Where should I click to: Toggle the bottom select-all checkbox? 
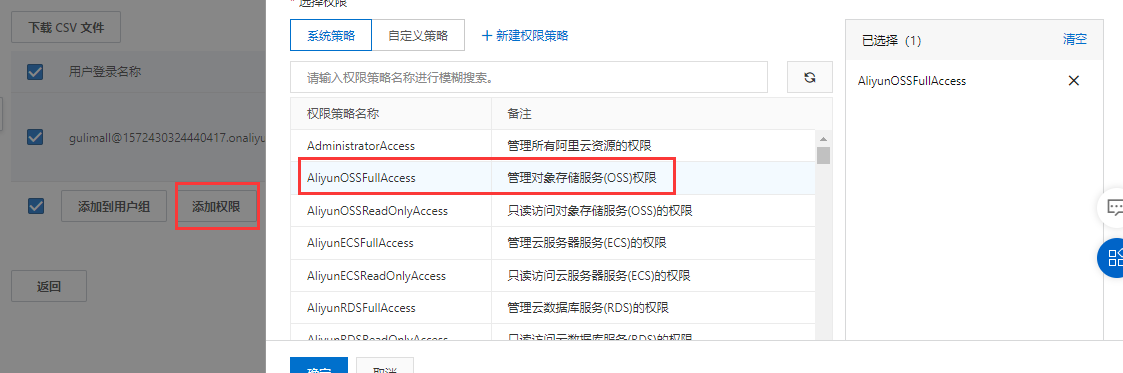click(35, 206)
